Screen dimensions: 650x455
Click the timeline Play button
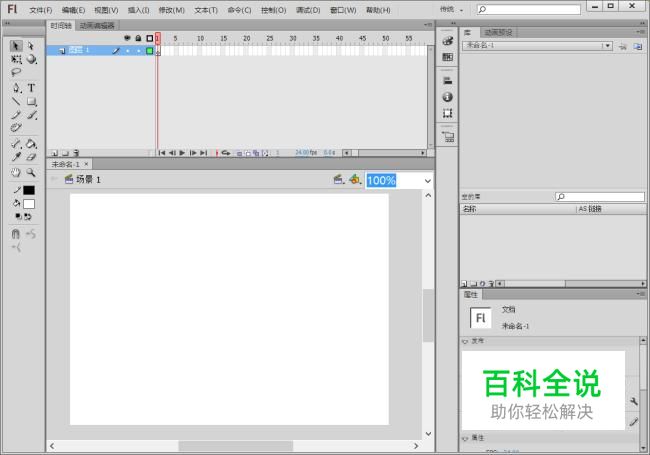coord(182,153)
